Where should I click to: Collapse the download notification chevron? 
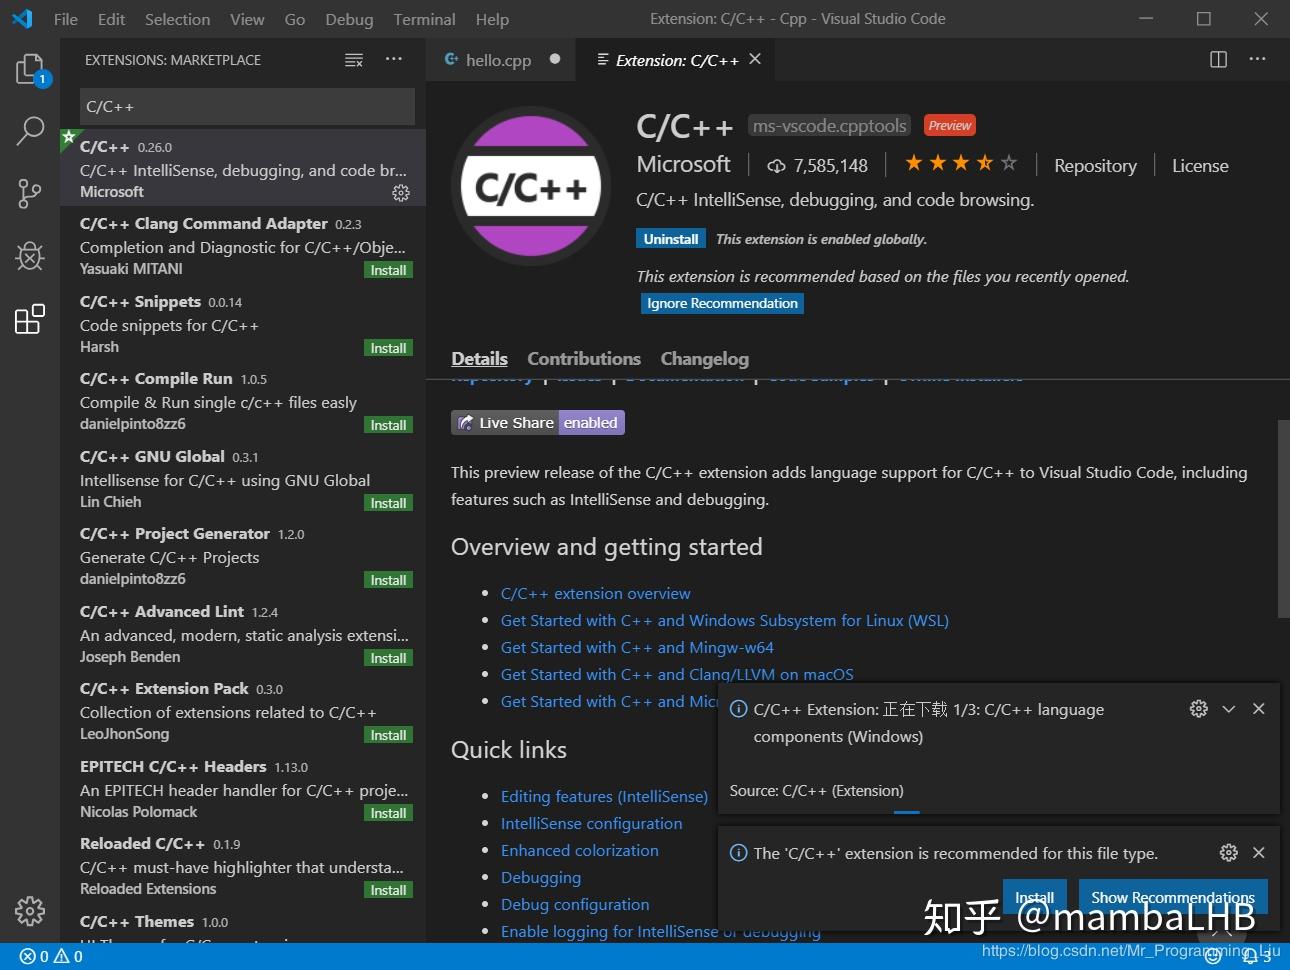1229,709
